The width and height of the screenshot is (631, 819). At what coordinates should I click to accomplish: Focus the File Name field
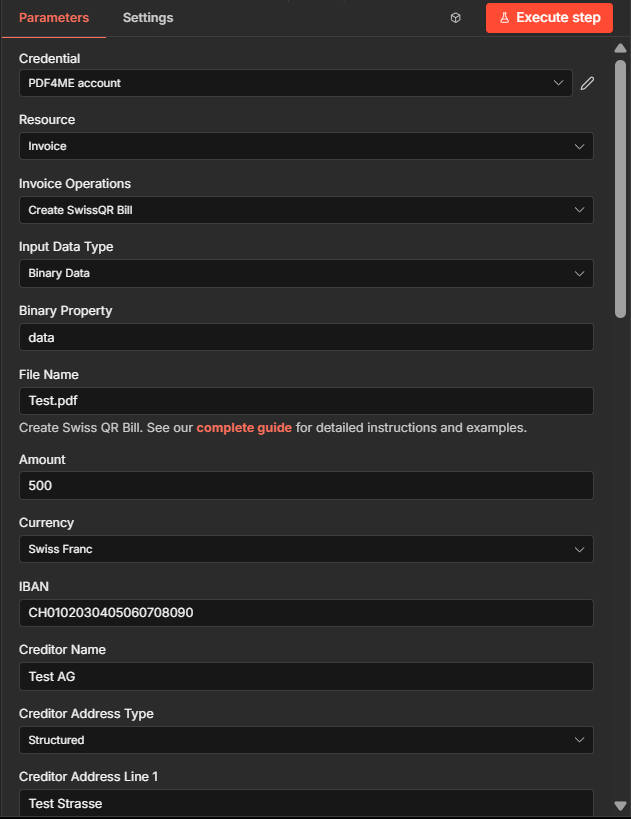tap(306, 401)
